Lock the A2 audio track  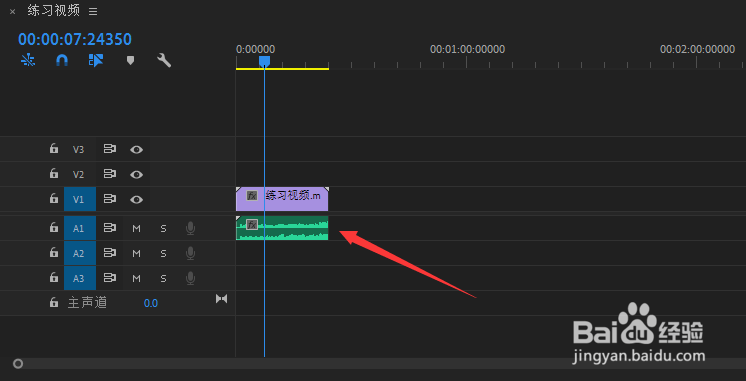(54, 253)
